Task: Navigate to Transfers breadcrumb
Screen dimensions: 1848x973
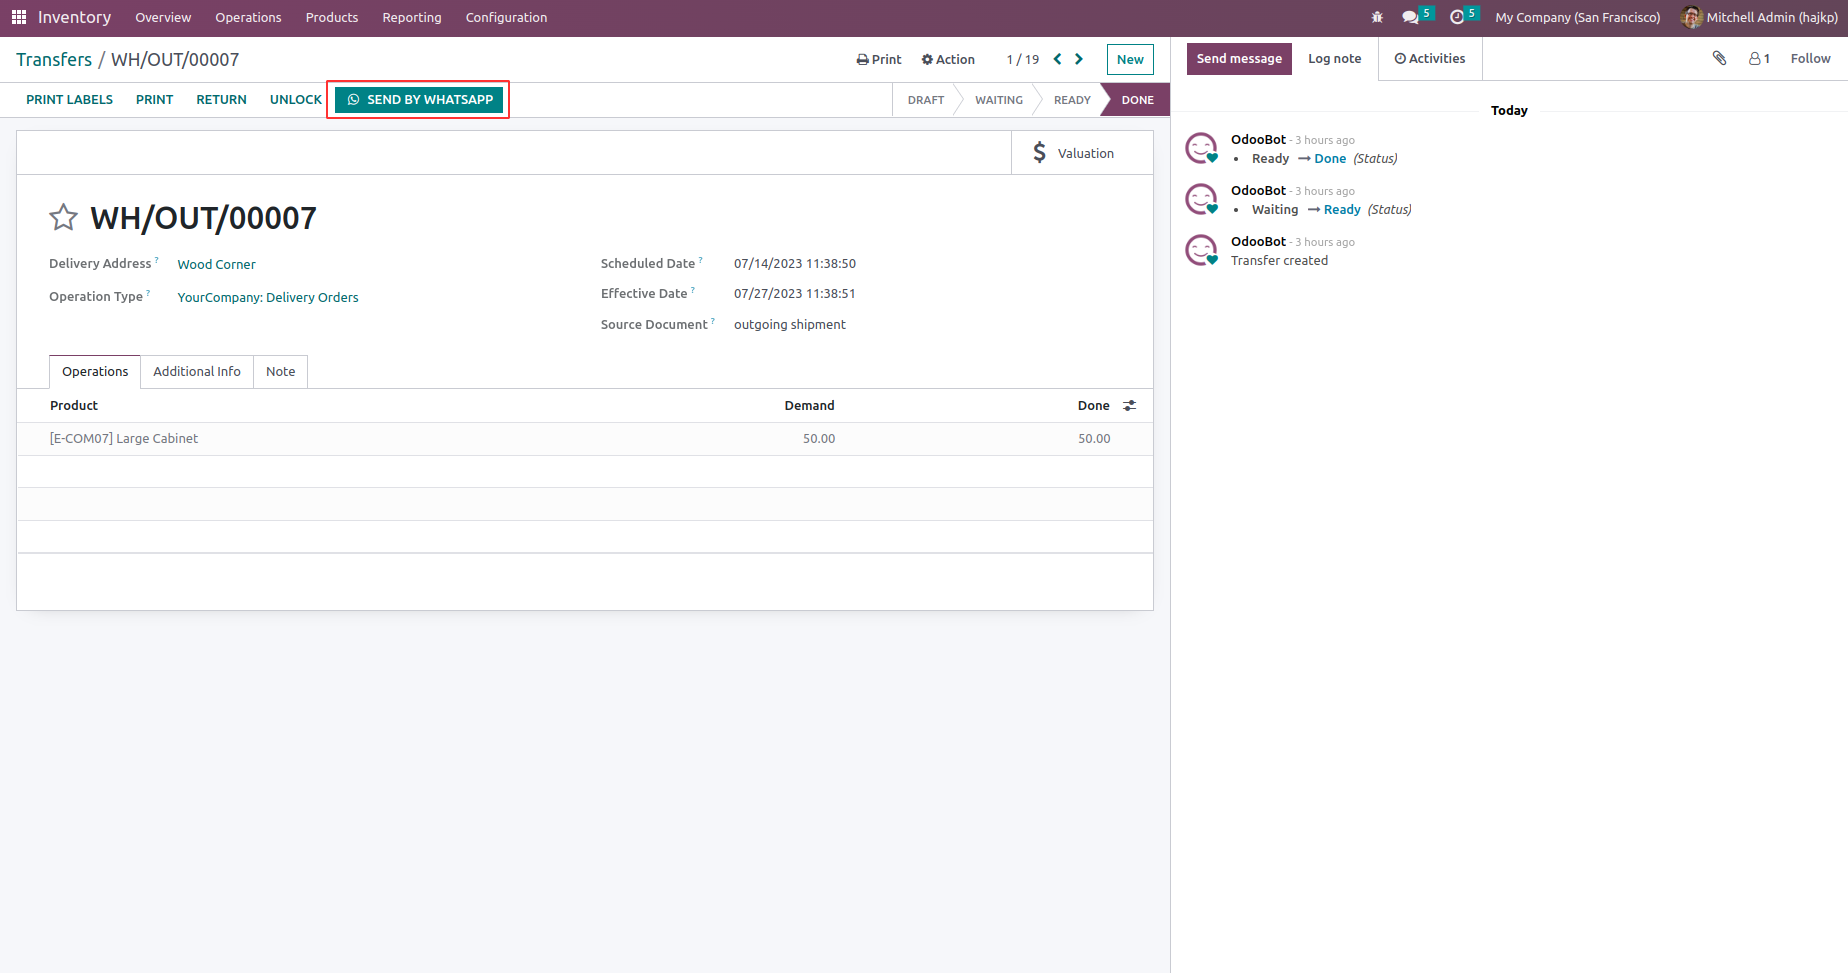Action: [54, 59]
